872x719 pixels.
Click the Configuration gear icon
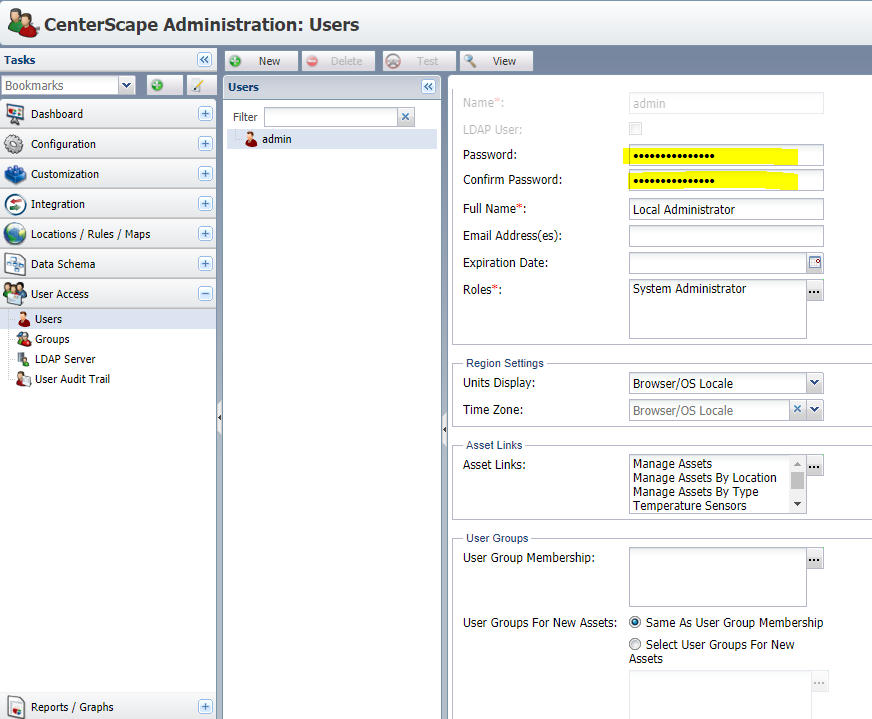pyautogui.click(x=14, y=144)
